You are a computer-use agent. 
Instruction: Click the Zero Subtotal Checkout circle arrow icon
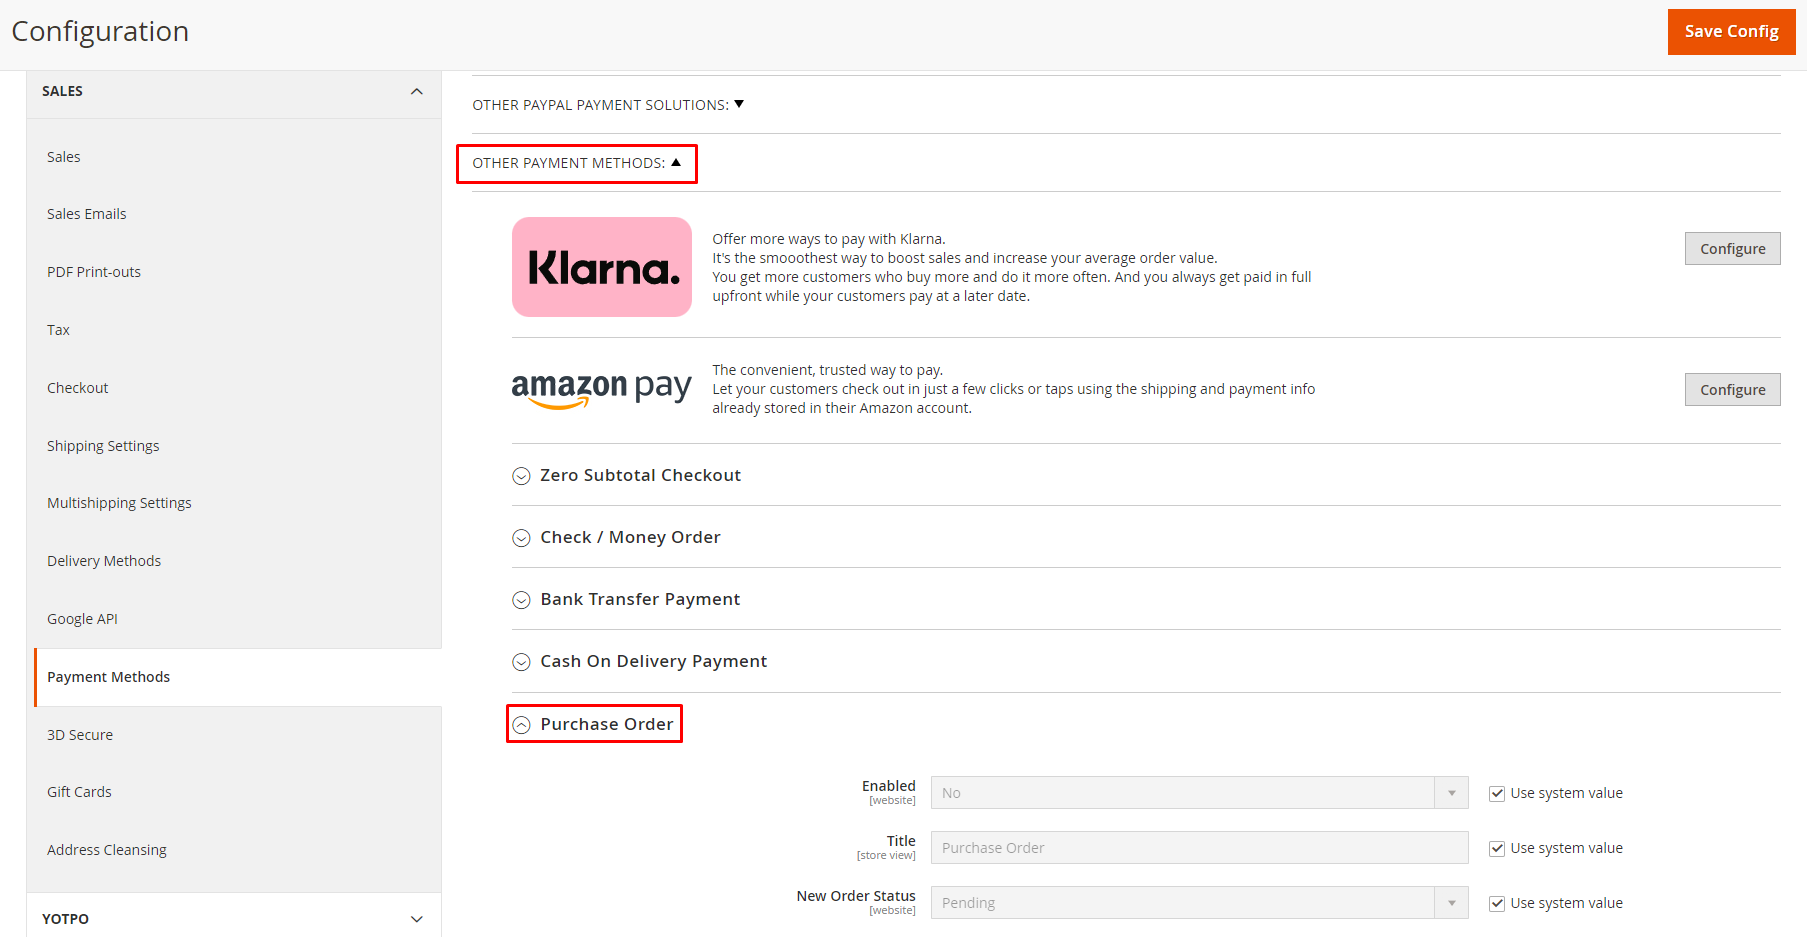coord(521,476)
